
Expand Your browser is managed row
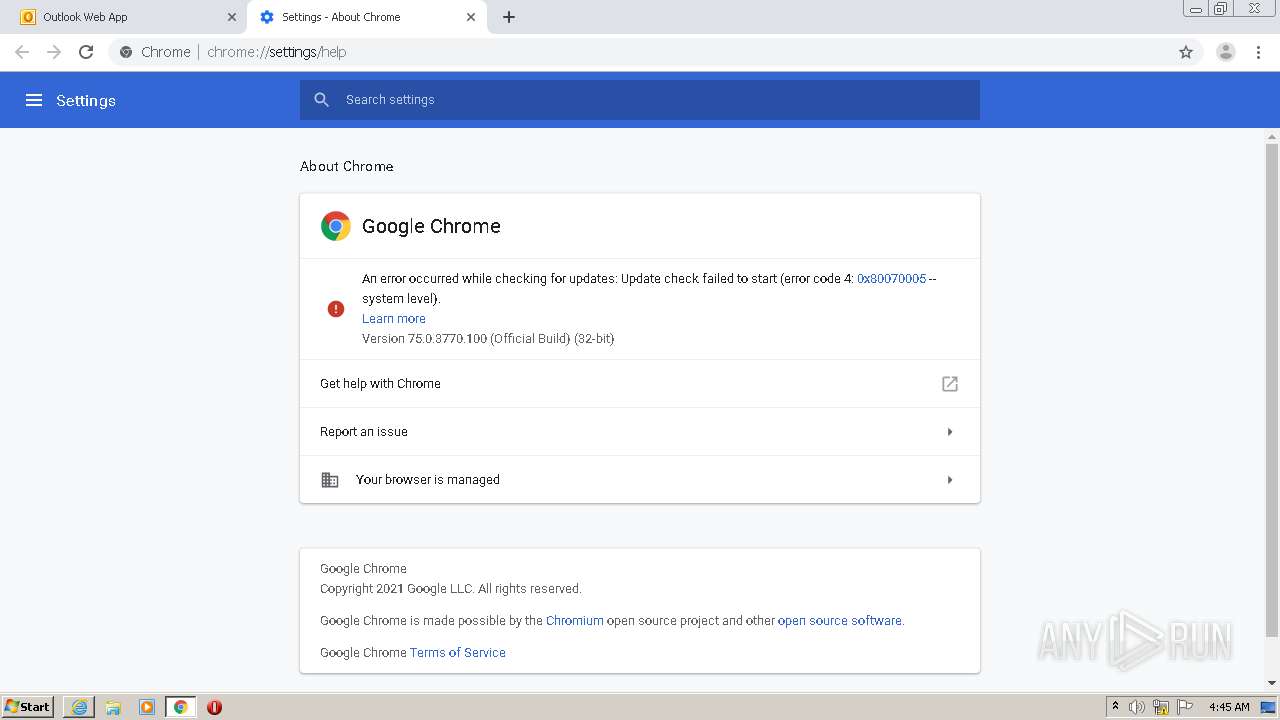[x=949, y=480]
